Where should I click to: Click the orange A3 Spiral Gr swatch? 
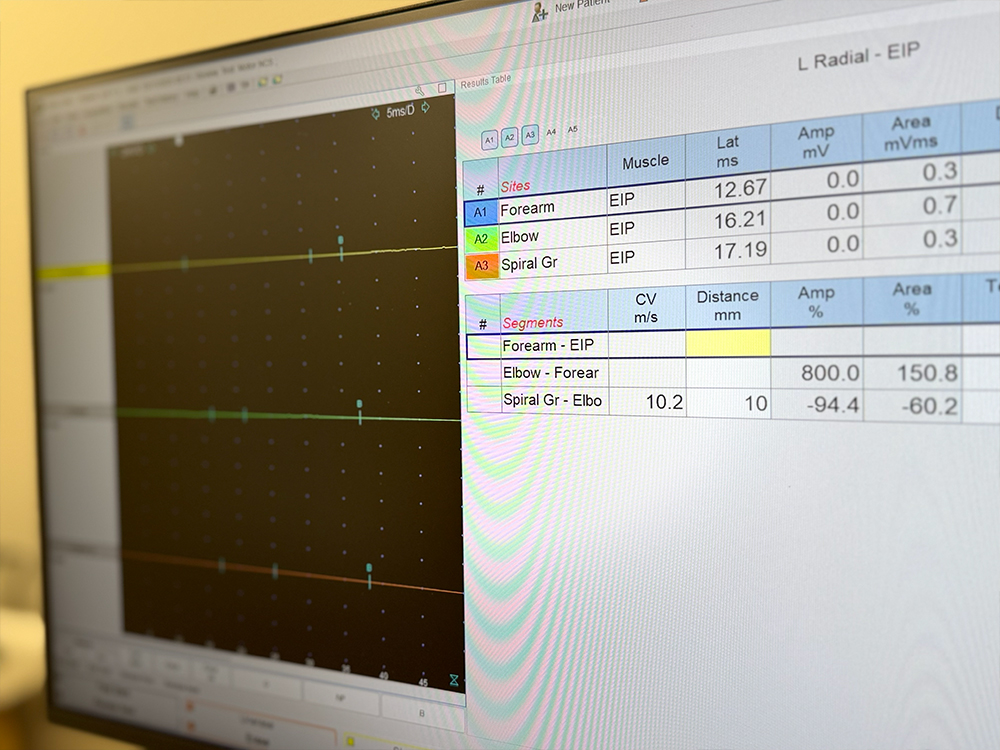(x=481, y=265)
